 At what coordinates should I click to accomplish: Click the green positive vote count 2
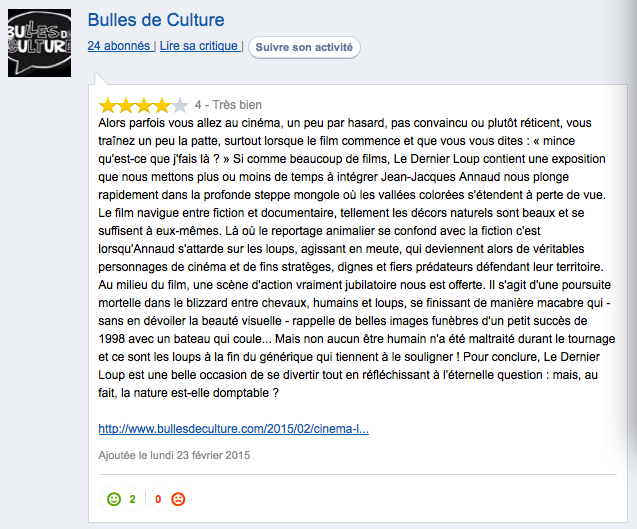pyautogui.click(x=132, y=498)
